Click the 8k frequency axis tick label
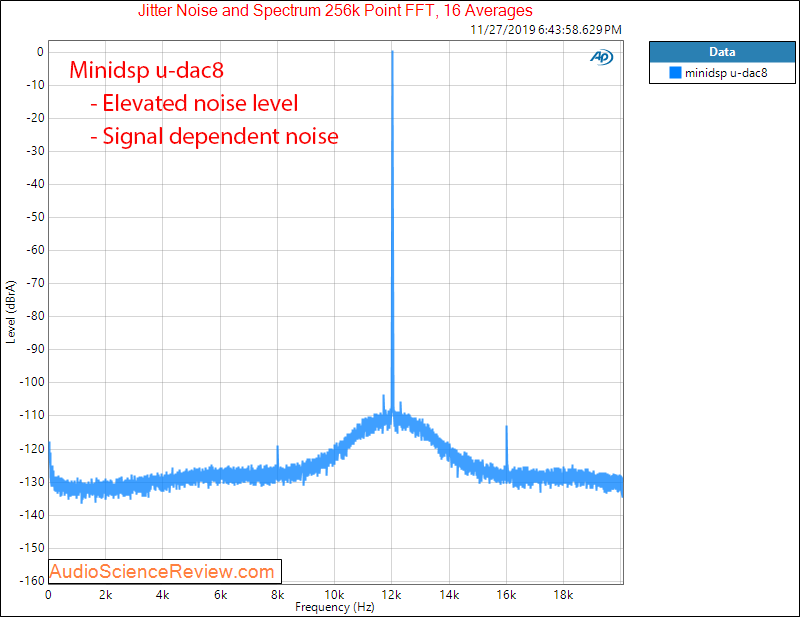This screenshot has width=800, height=617. click(278, 595)
